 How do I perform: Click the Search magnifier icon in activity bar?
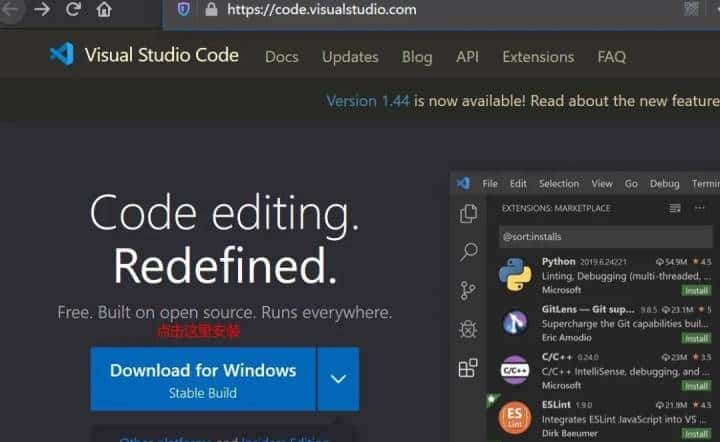(468, 253)
